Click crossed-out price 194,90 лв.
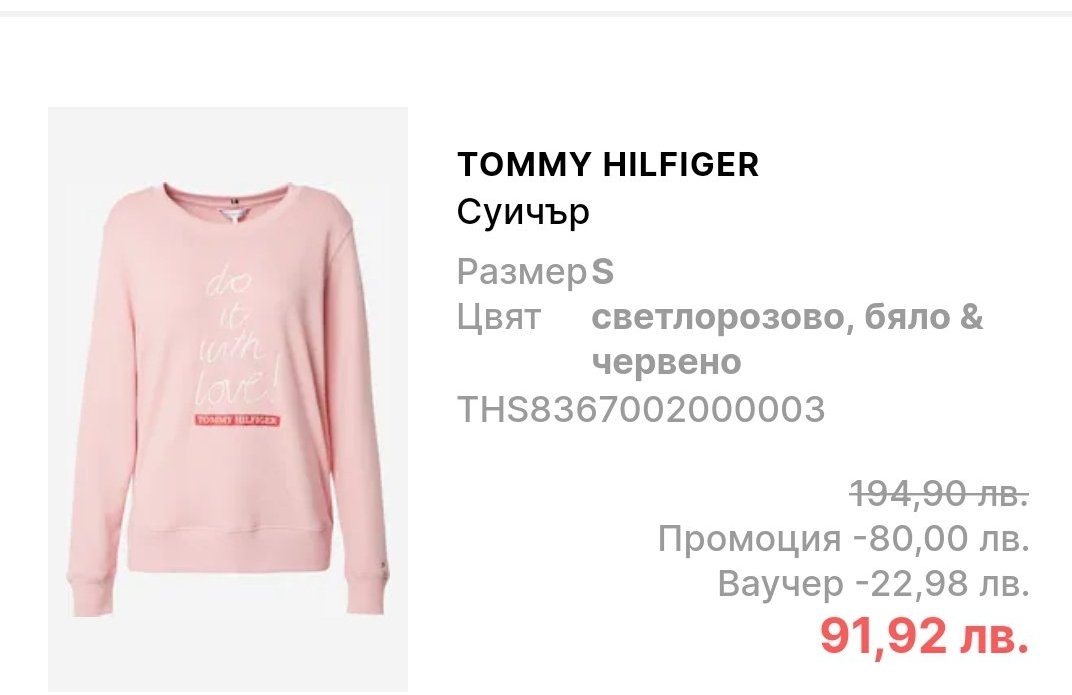The image size is (1072, 695). 939,493
